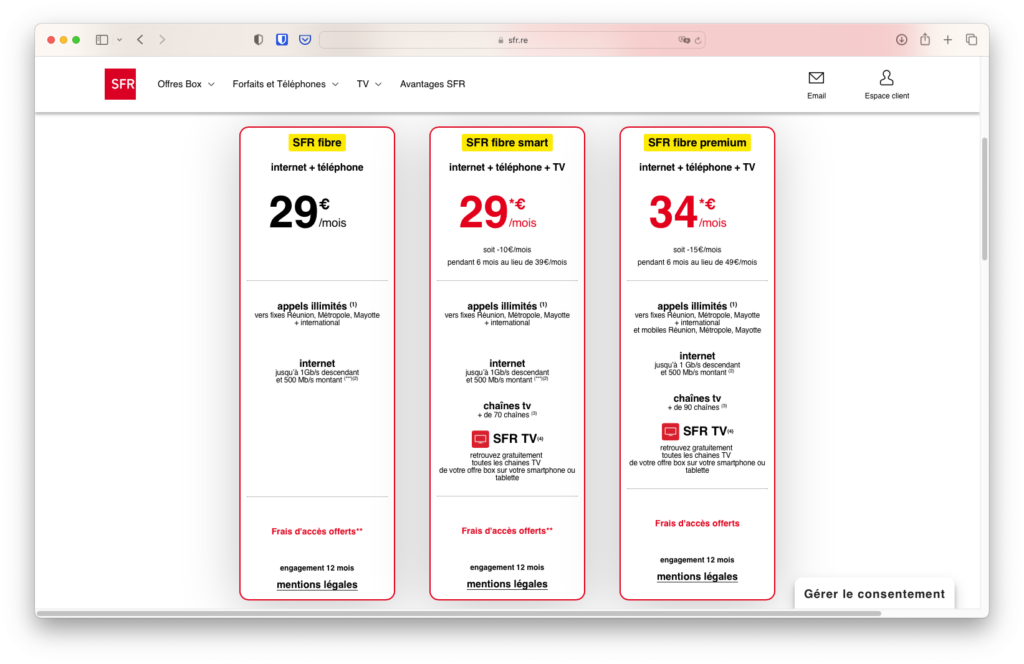1024x664 pixels.
Task: Open the Safari downloads icon
Action: pyautogui.click(x=901, y=40)
